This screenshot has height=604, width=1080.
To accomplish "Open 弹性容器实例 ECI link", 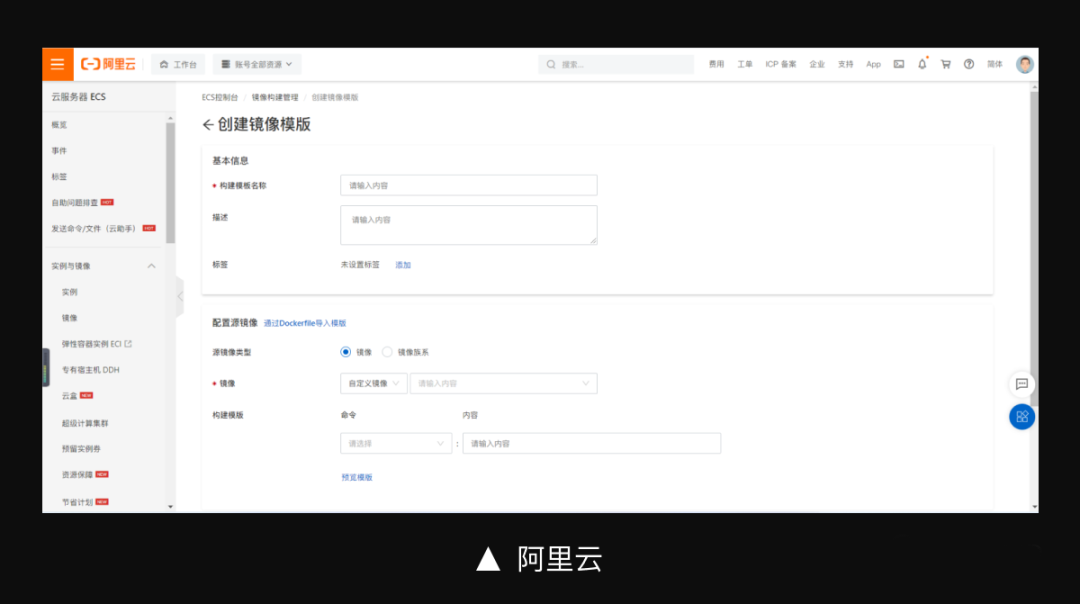I will pos(96,344).
